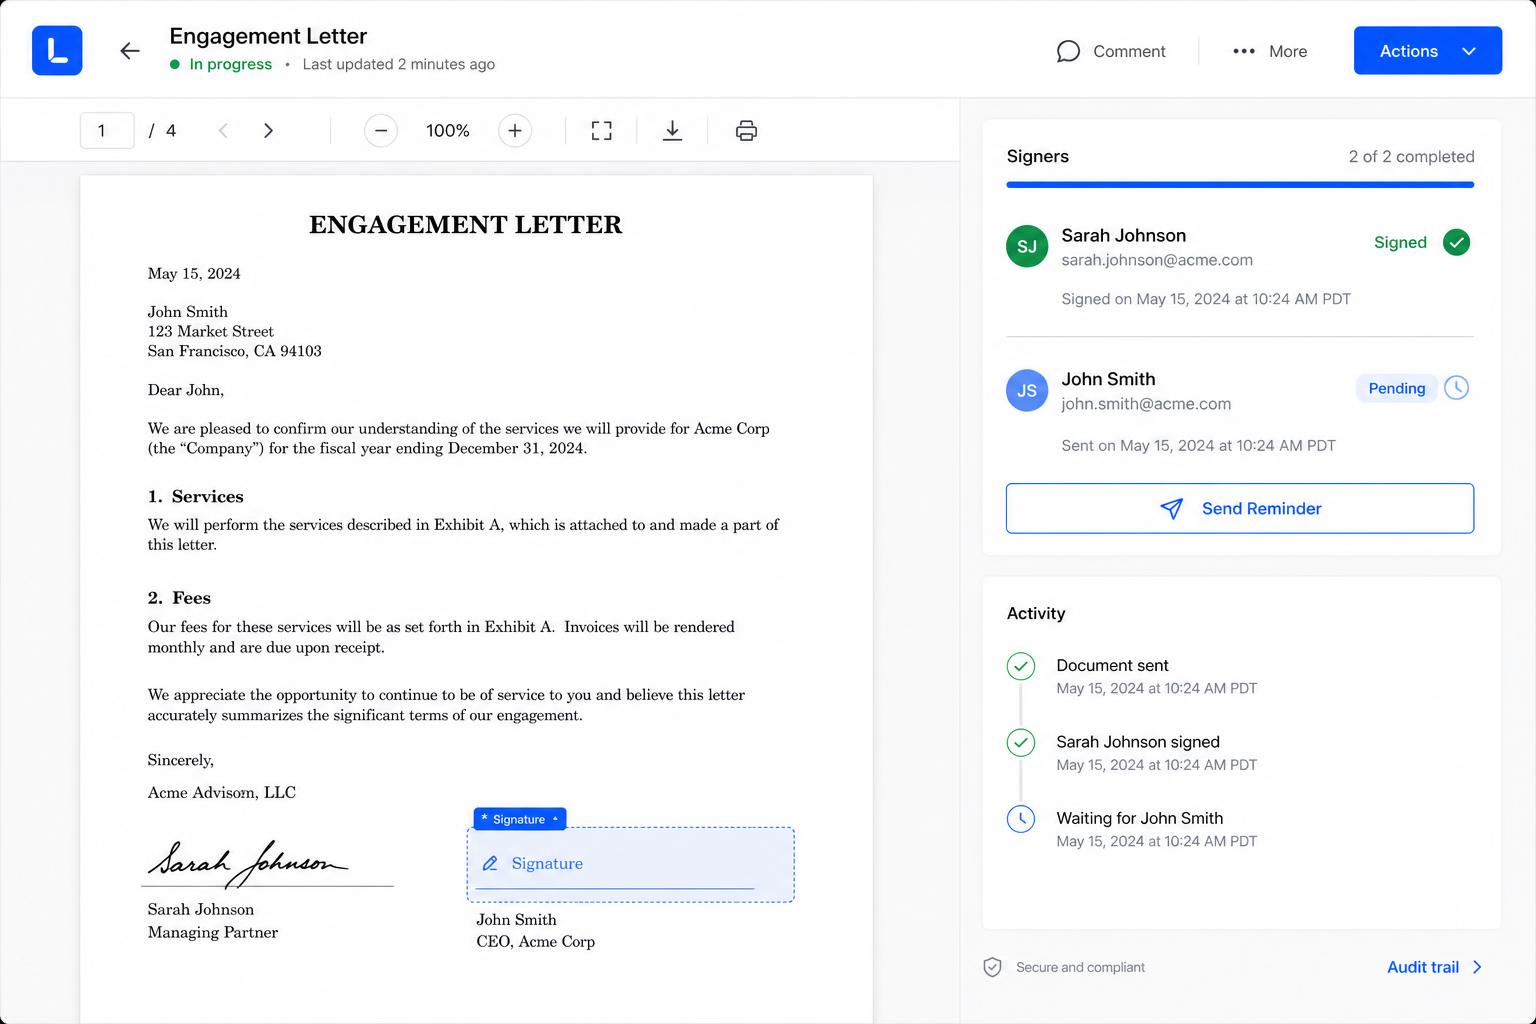
Task: Expand the Actions dropdown button
Action: (x=1427, y=50)
